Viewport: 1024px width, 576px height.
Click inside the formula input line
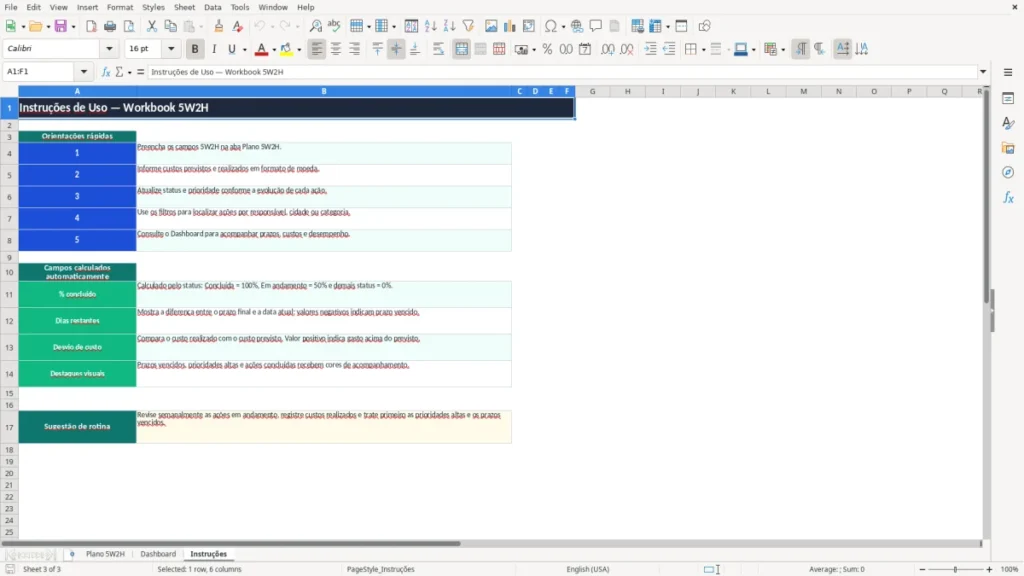(562, 72)
